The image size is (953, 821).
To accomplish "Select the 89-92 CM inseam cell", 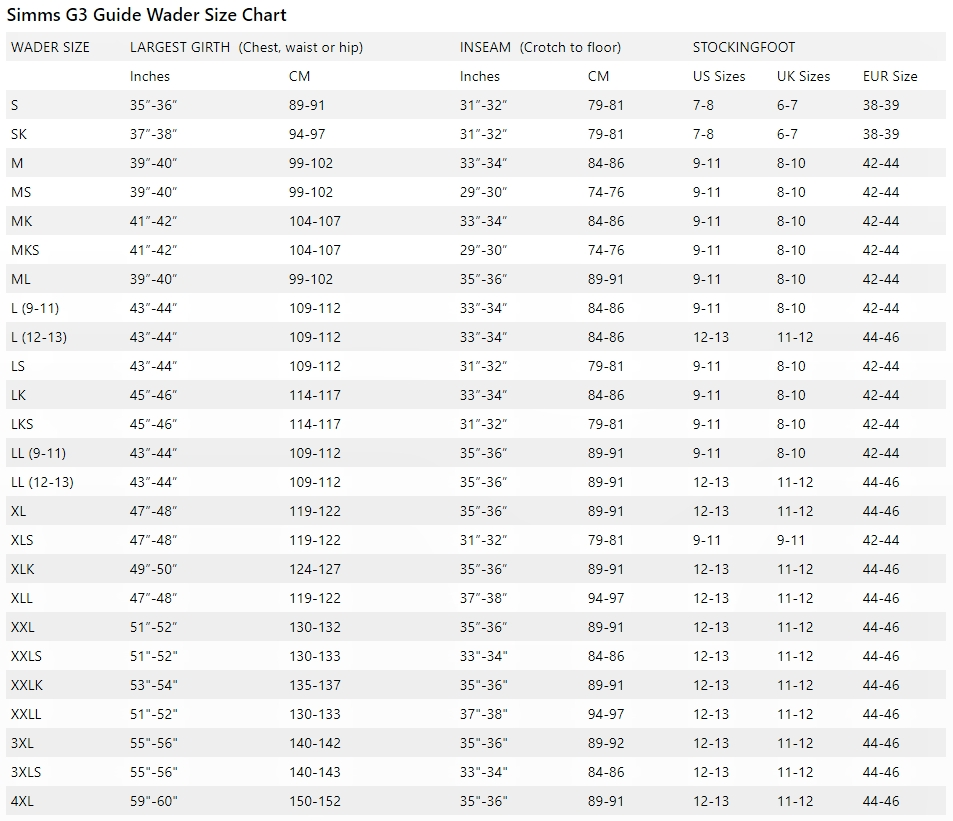I will [x=605, y=743].
